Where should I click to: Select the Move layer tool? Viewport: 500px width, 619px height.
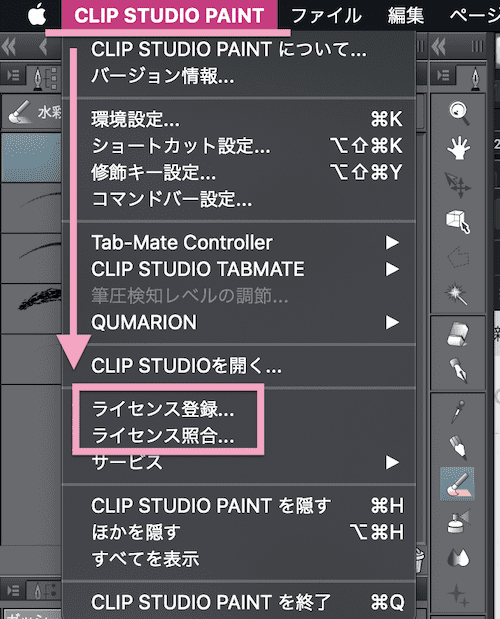[x=458, y=185]
